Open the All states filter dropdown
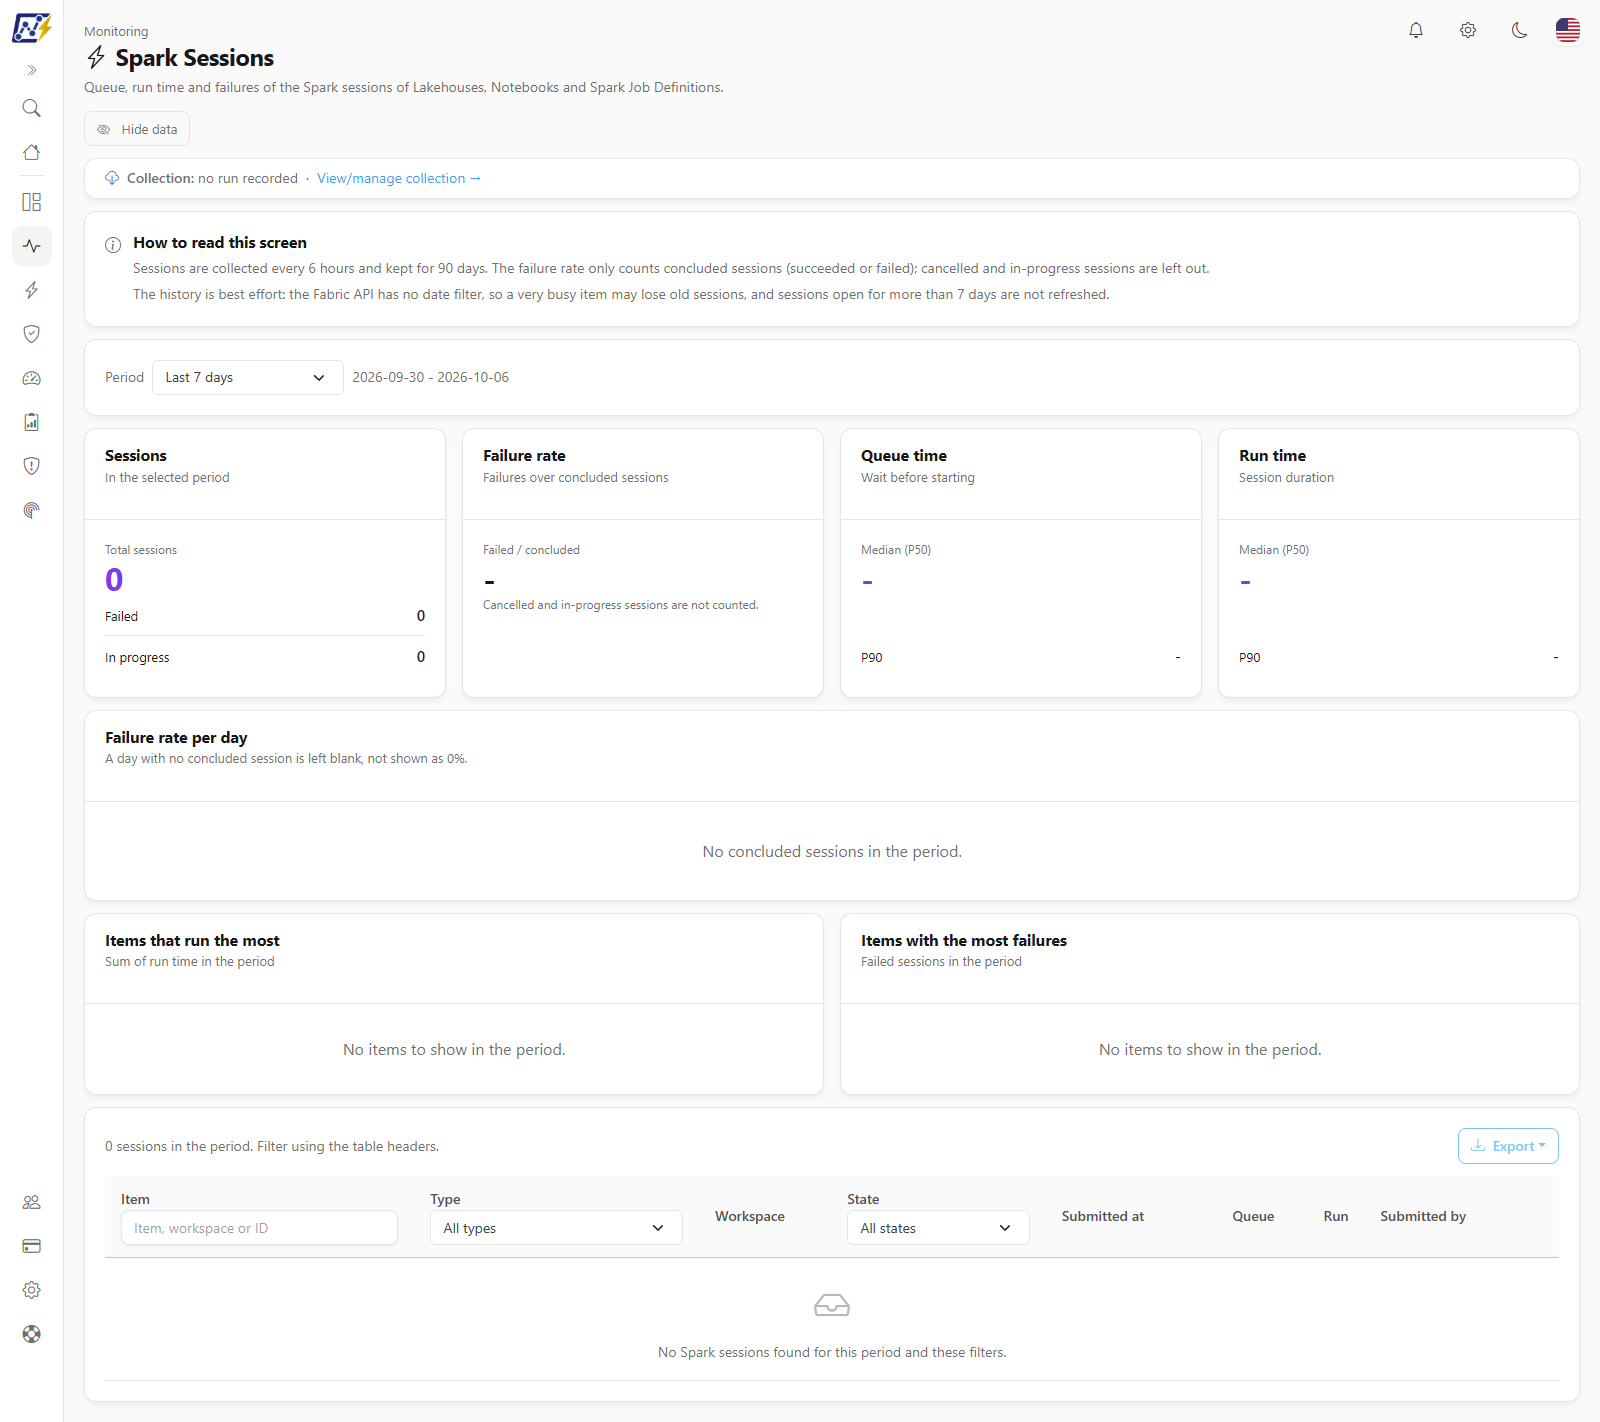The height and width of the screenshot is (1422, 1600). click(x=938, y=1228)
